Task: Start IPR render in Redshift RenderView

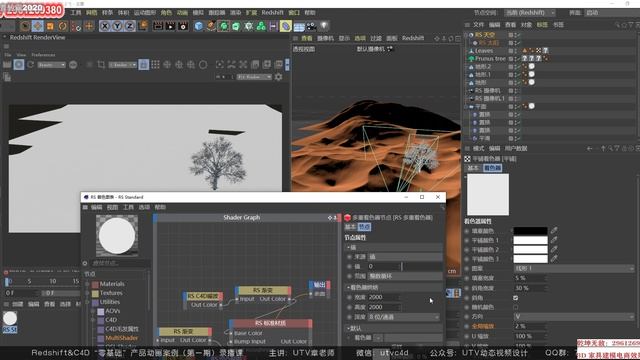Action: tap(19, 64)
